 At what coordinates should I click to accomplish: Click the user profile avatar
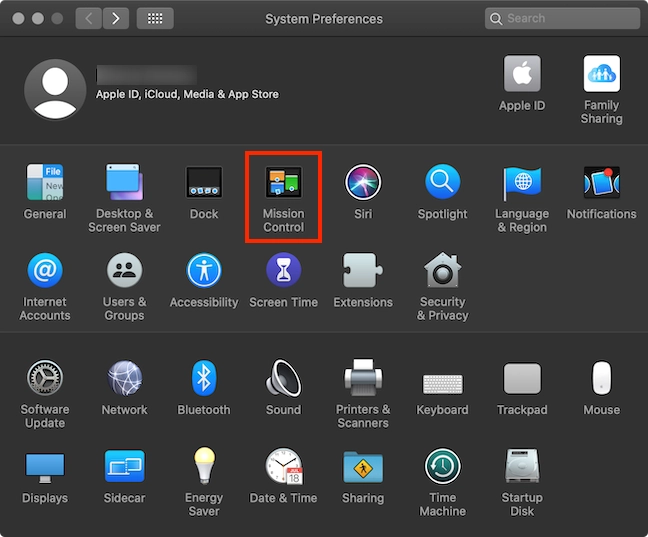click(x=55, y=89)
